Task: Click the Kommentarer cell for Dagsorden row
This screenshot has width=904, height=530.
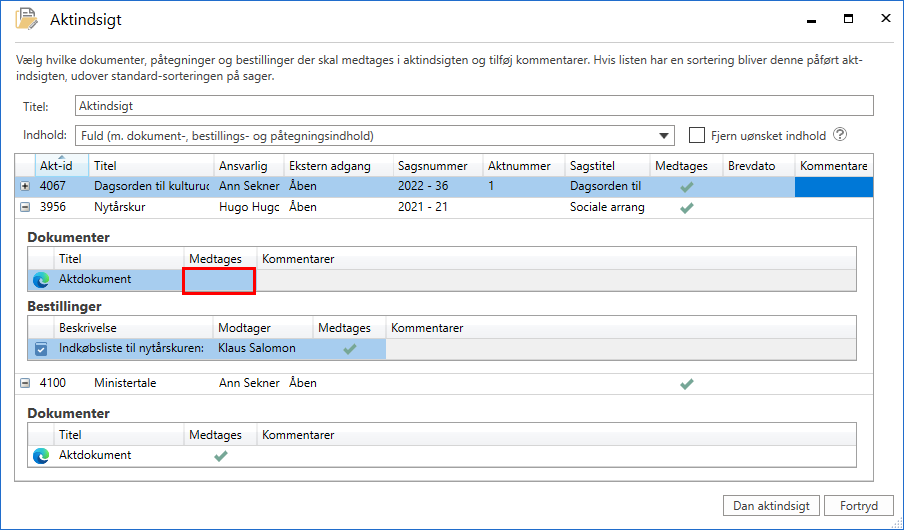Action: pos(833,187)
